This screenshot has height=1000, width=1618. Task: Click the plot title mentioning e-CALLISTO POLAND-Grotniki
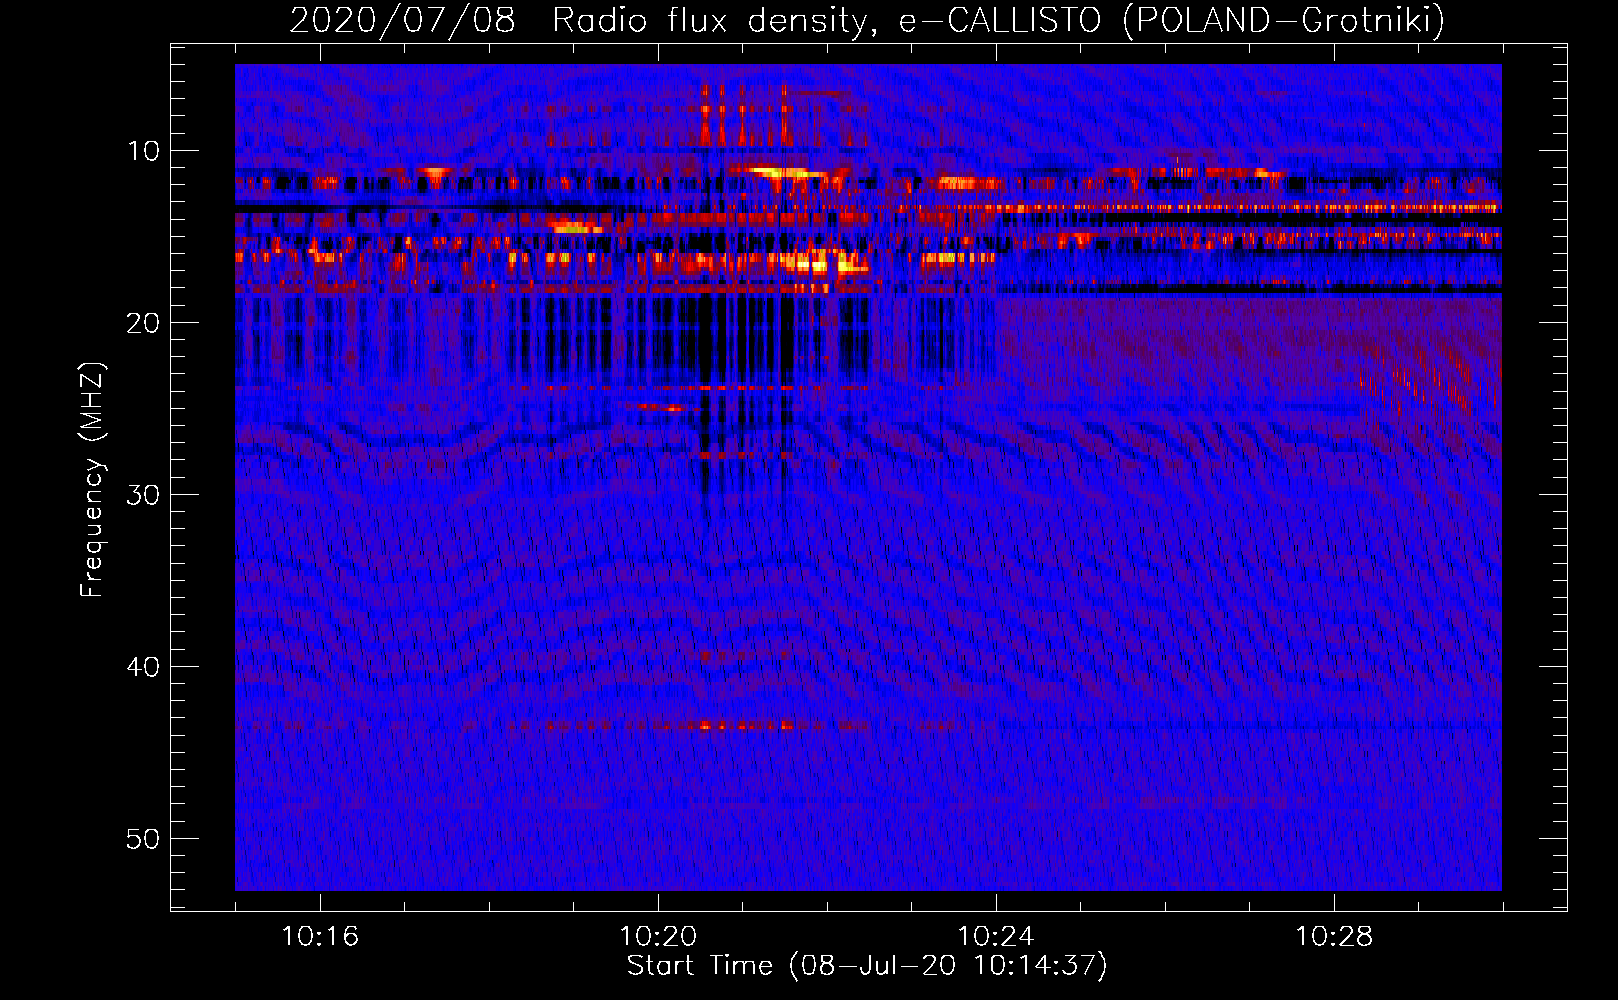coord(867,20)
